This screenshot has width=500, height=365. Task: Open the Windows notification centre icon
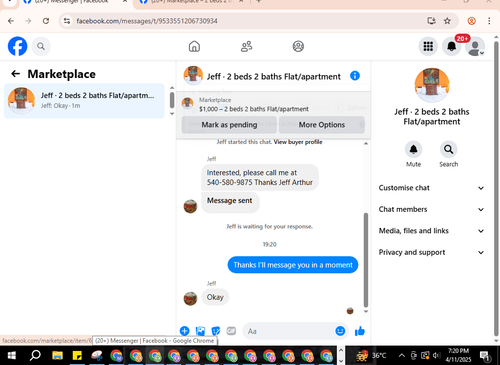tap(485, 356)
